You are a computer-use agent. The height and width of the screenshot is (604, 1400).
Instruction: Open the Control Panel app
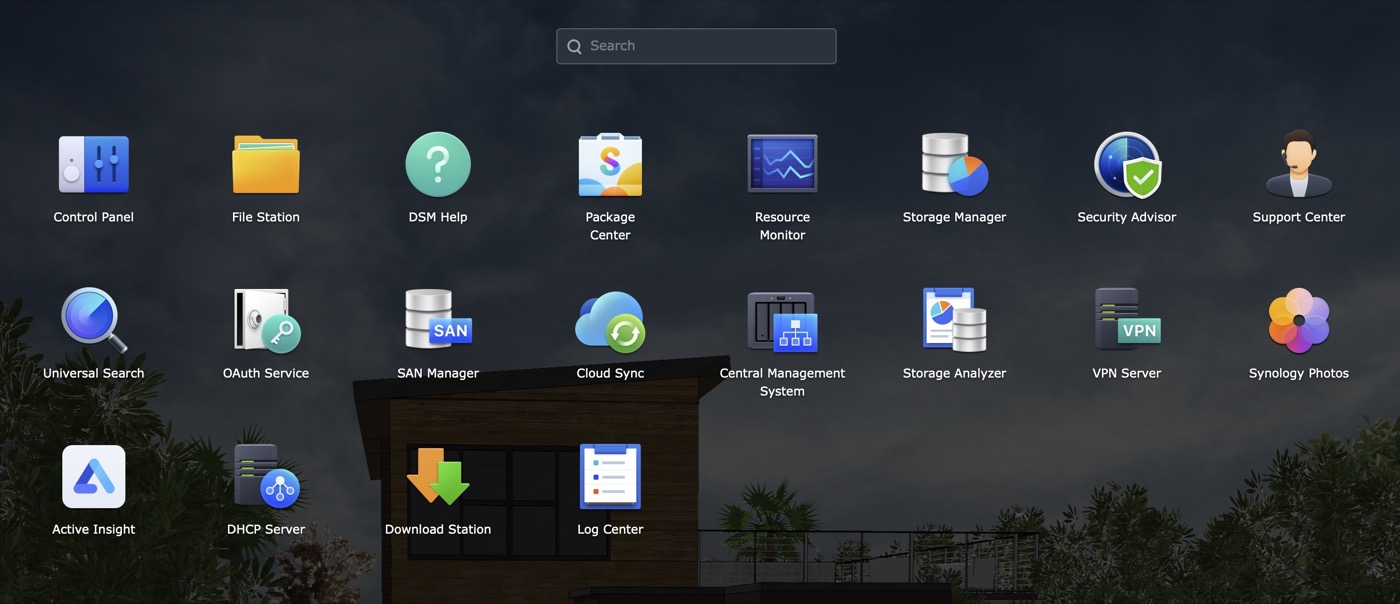tap(94, 165)
